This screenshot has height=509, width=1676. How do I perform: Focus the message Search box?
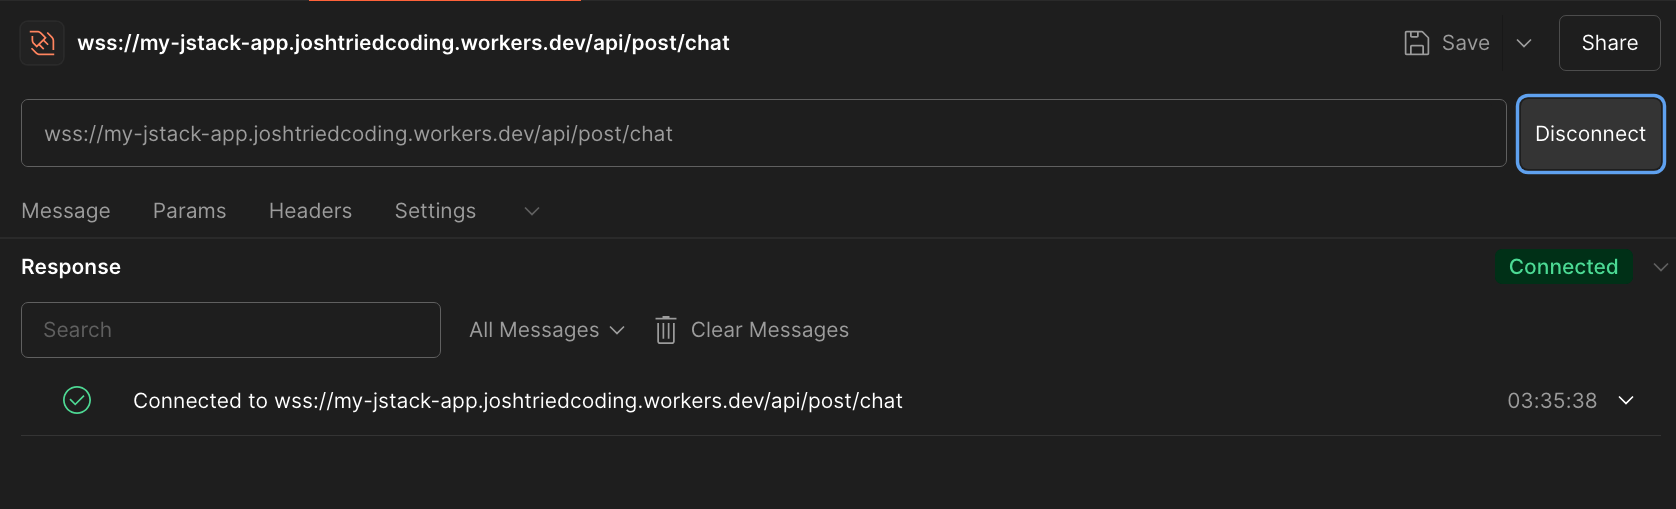pos(230,330)
